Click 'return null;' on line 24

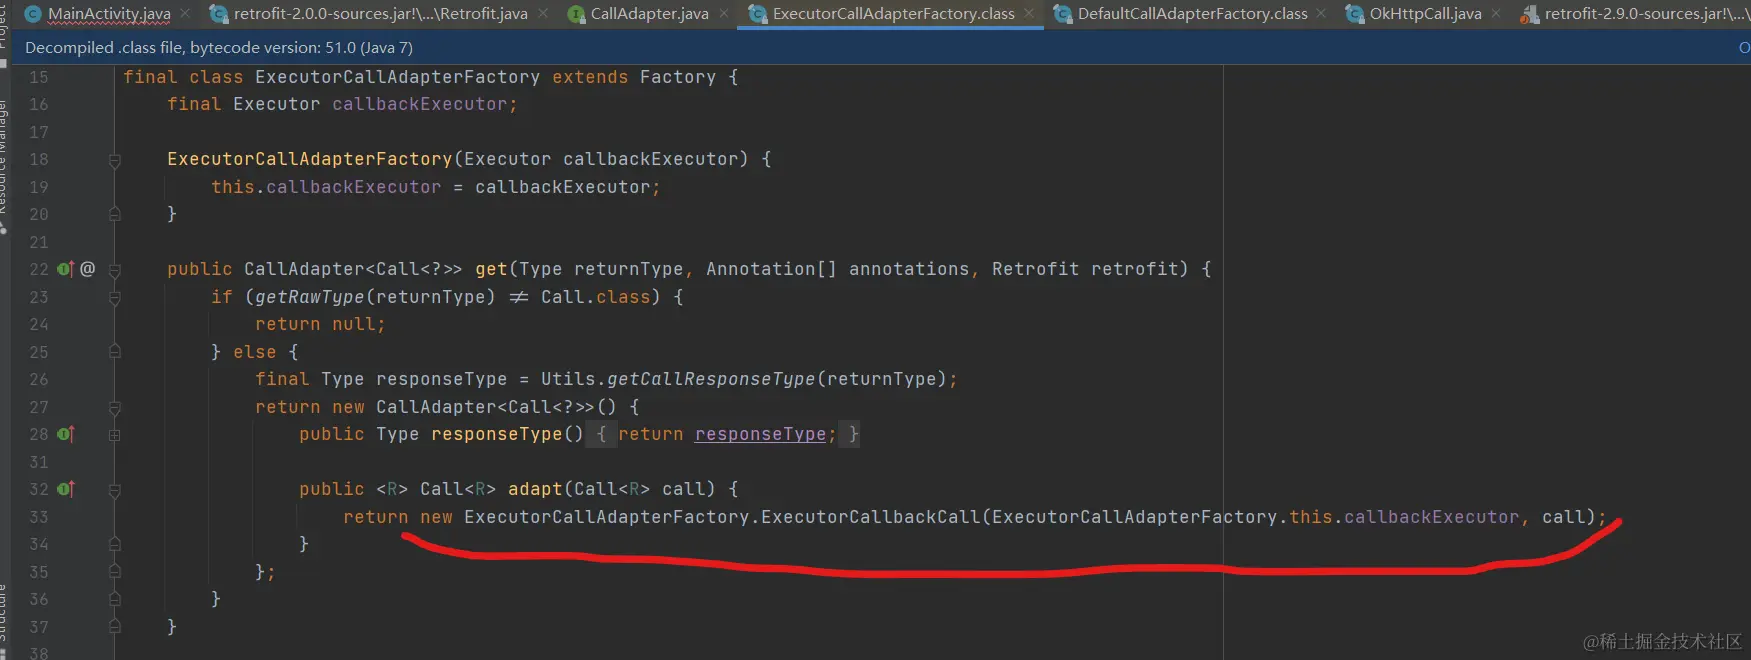point(320,324)
